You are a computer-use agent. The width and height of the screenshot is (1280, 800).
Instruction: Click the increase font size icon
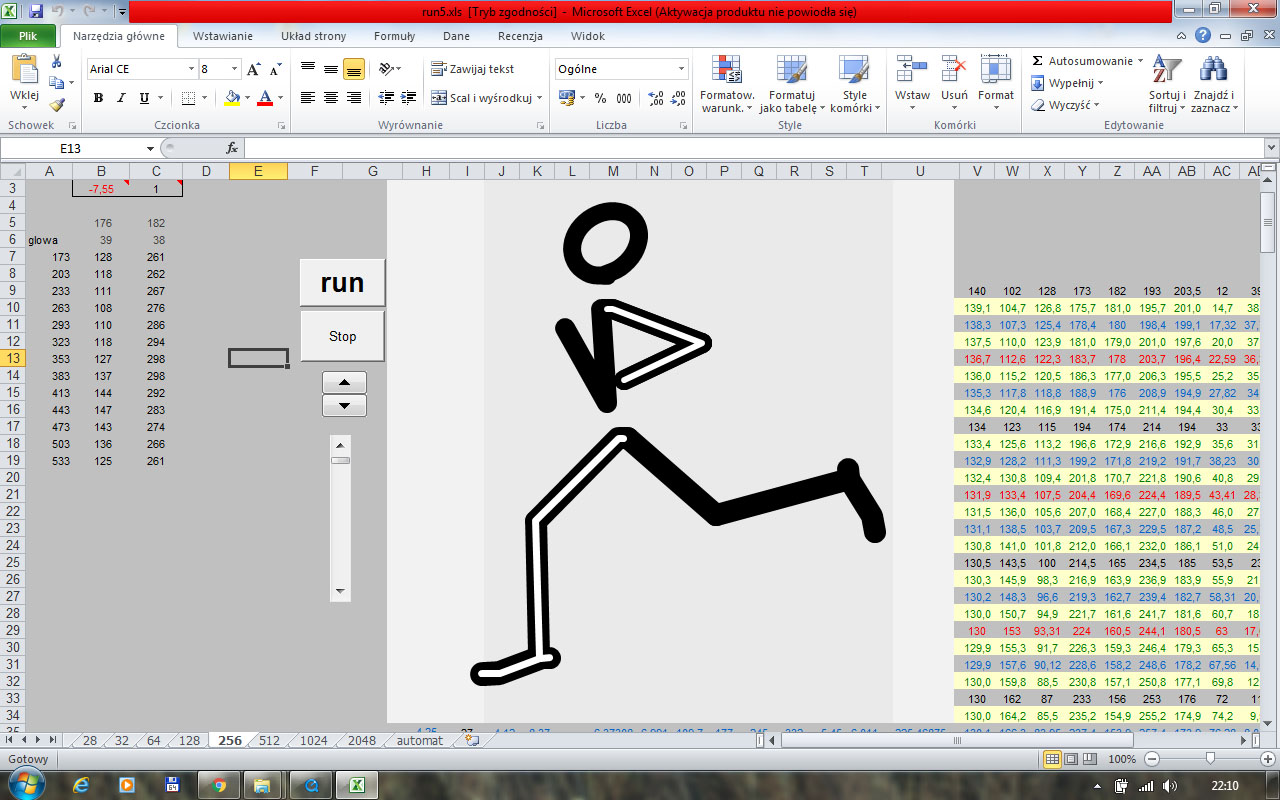[x=254, y=69]
